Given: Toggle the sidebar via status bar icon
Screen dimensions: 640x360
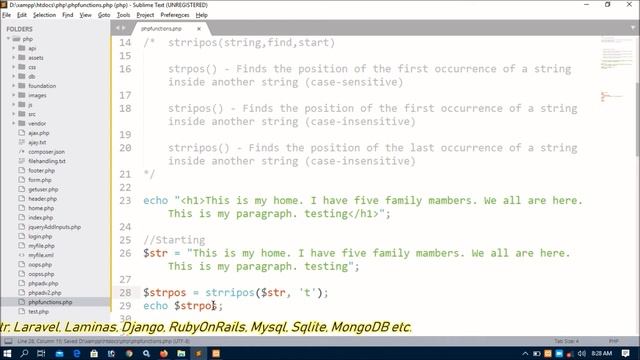Looking at the screenshot, I should pyautogui.click(x=8, y=341).
